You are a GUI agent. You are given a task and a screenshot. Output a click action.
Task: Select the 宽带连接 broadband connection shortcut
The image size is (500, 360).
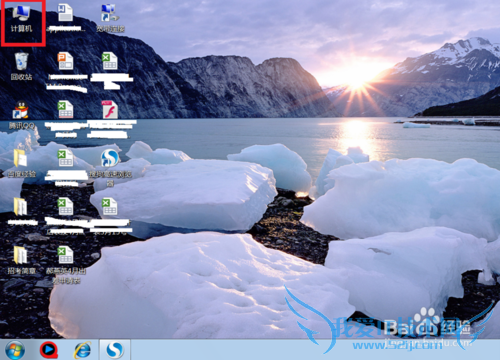tap(110, 13)
